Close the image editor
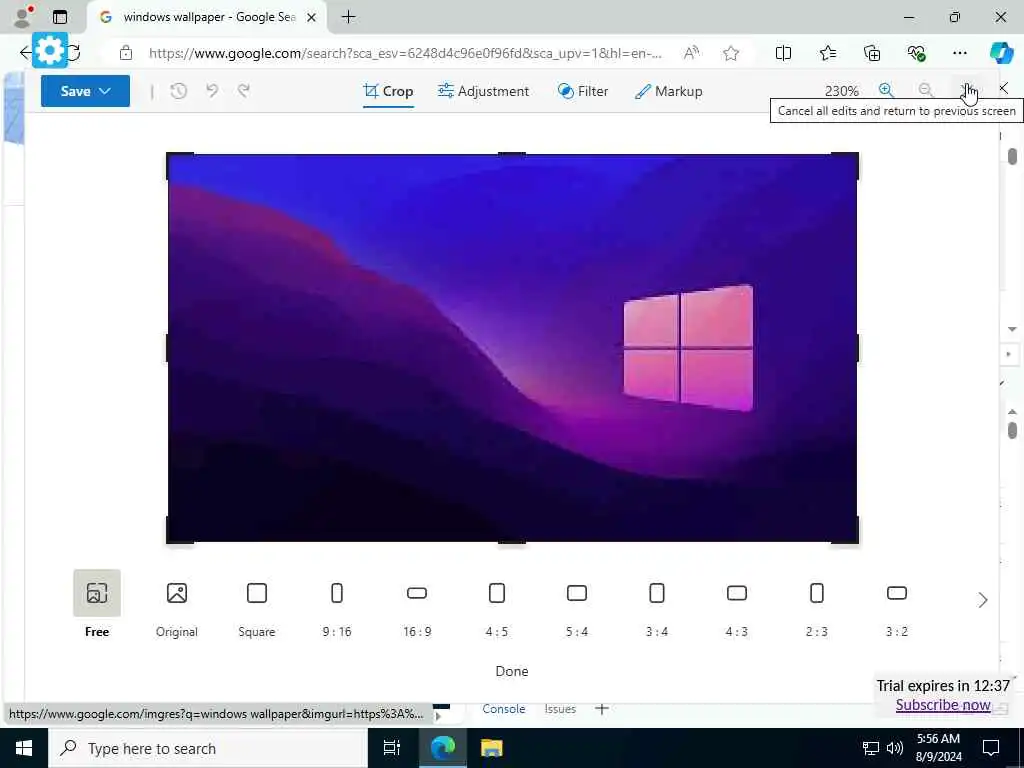This screenshot has width=1024, height=768. click(1004, 88)
